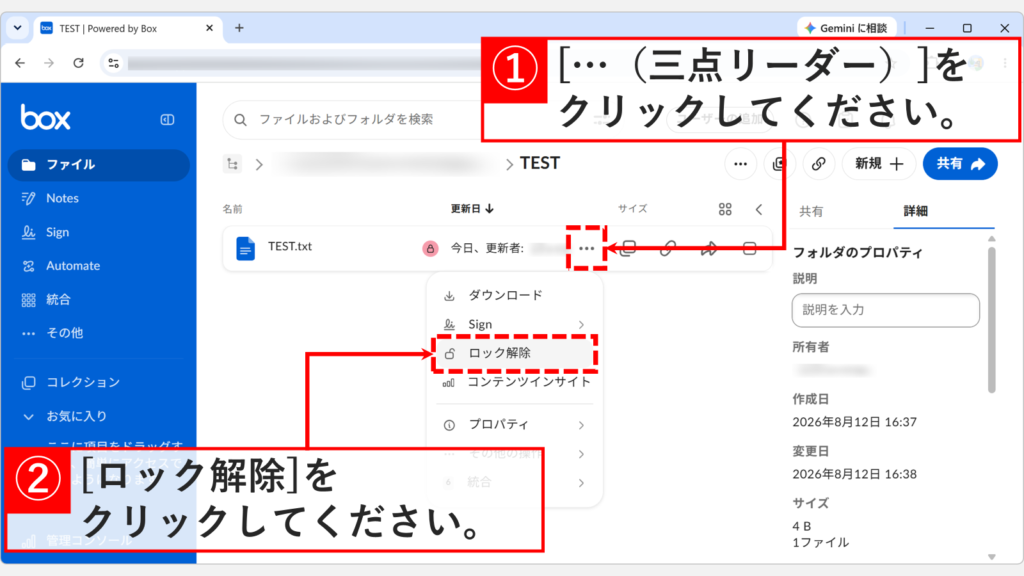Click the lock badge on TEST.txt

[x=430, y=248]
